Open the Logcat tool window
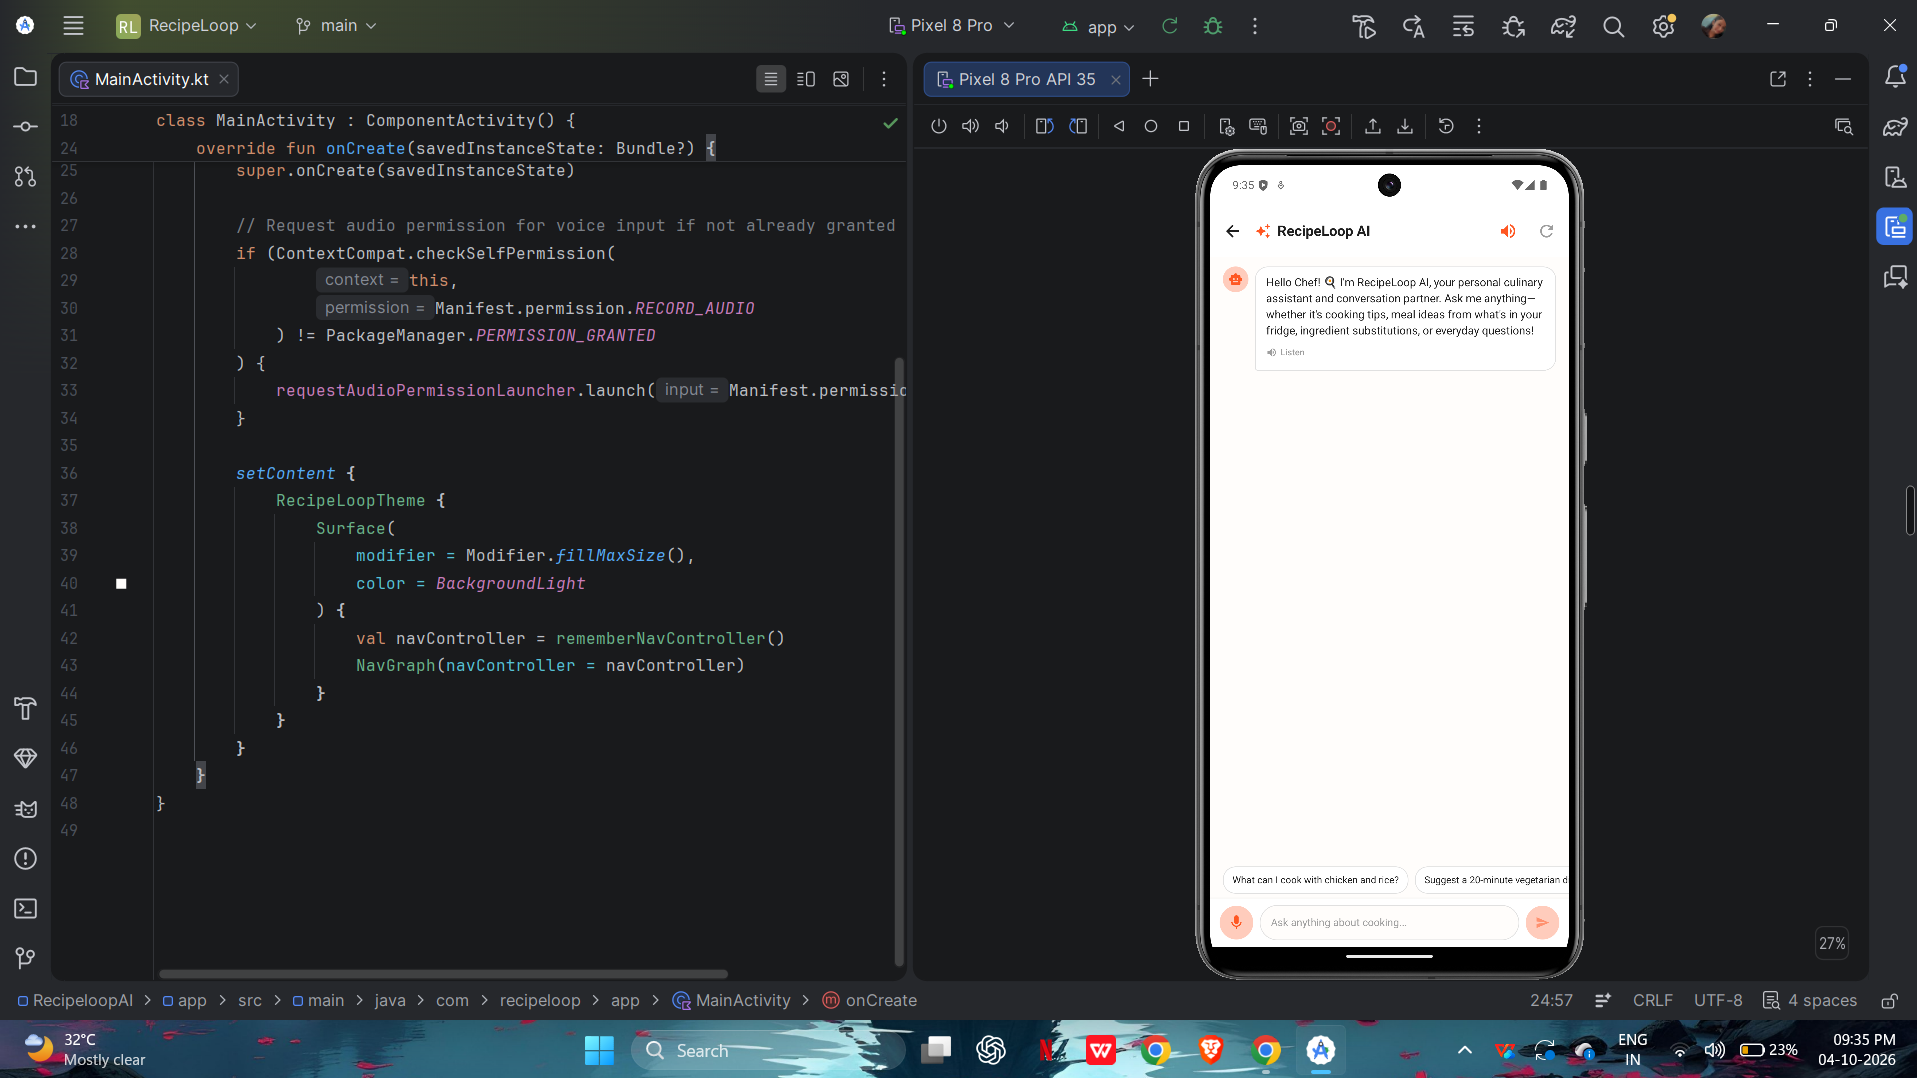 click(x=26, y=808)
